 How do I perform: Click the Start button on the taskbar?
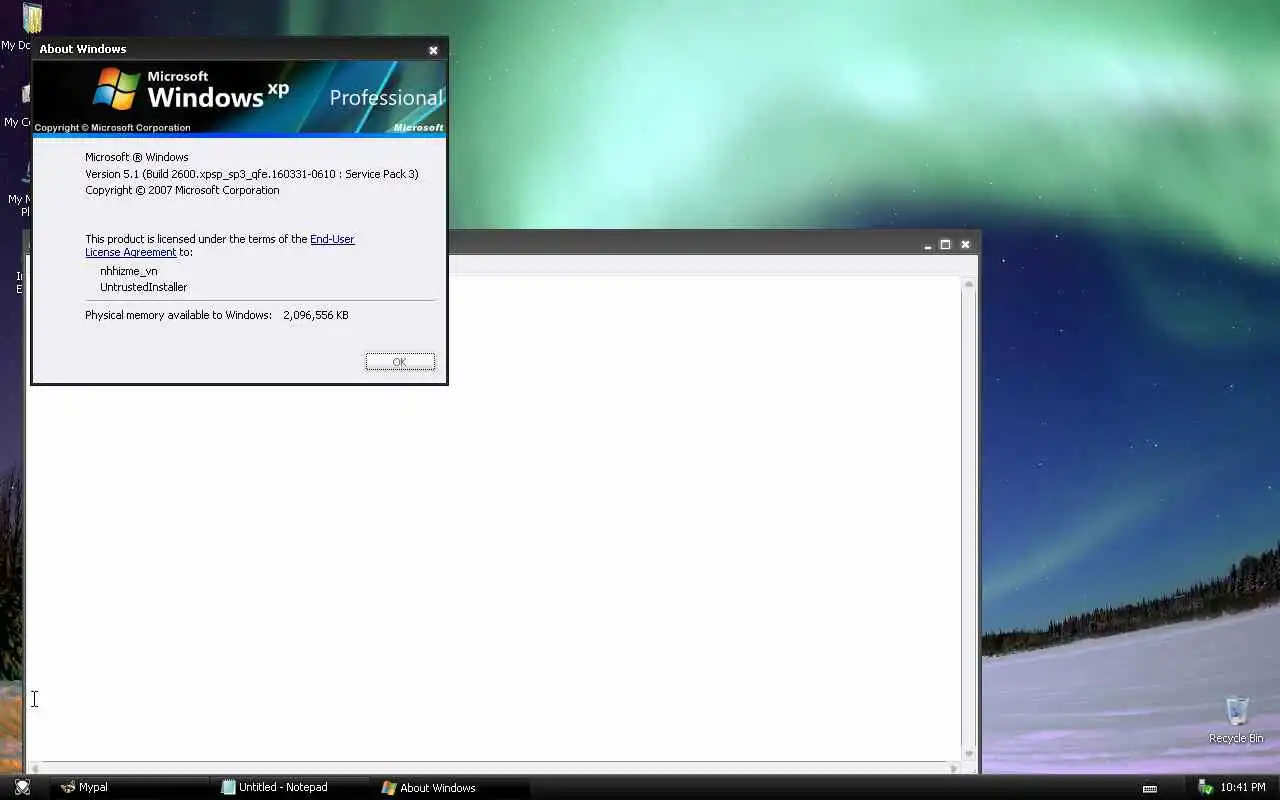point(22,787)
